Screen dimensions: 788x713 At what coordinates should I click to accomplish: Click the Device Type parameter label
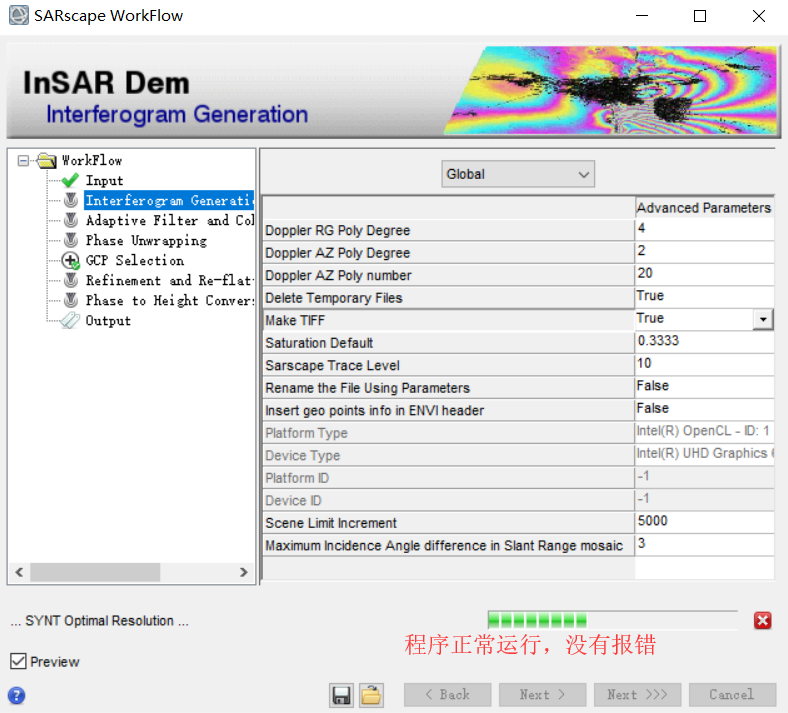click(x=303, y=455)
